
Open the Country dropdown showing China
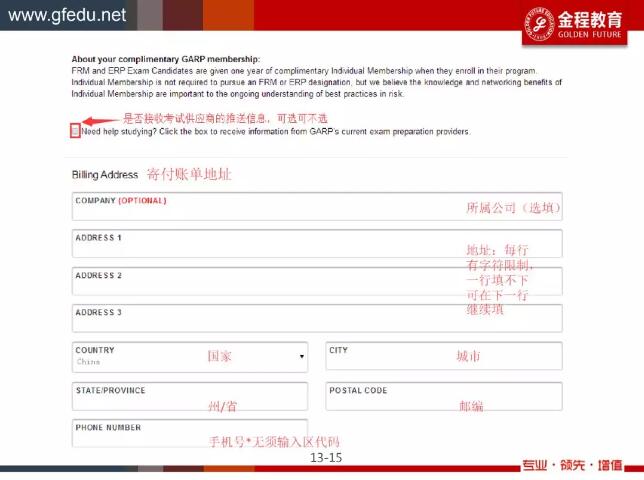click(x=190, y=357)
